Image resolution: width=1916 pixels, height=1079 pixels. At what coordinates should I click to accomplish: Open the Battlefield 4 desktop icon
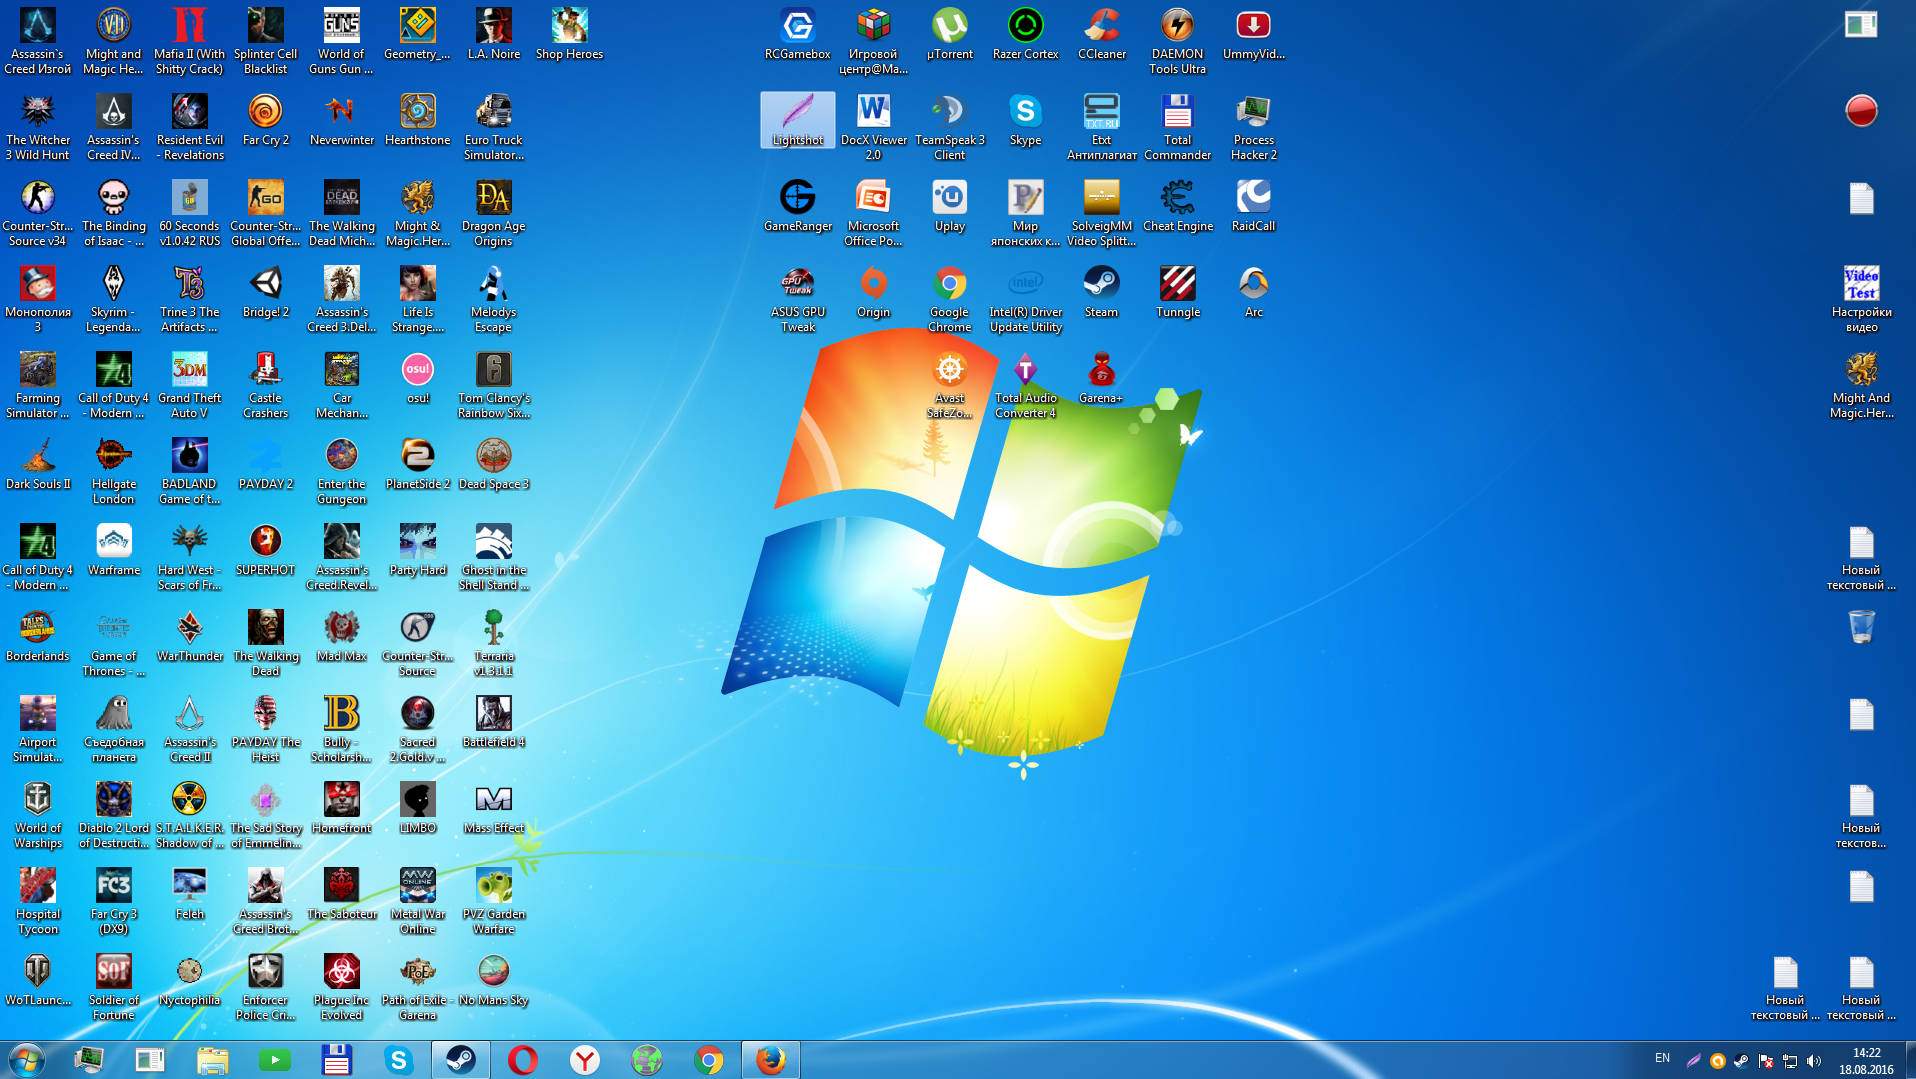[493, 722]
